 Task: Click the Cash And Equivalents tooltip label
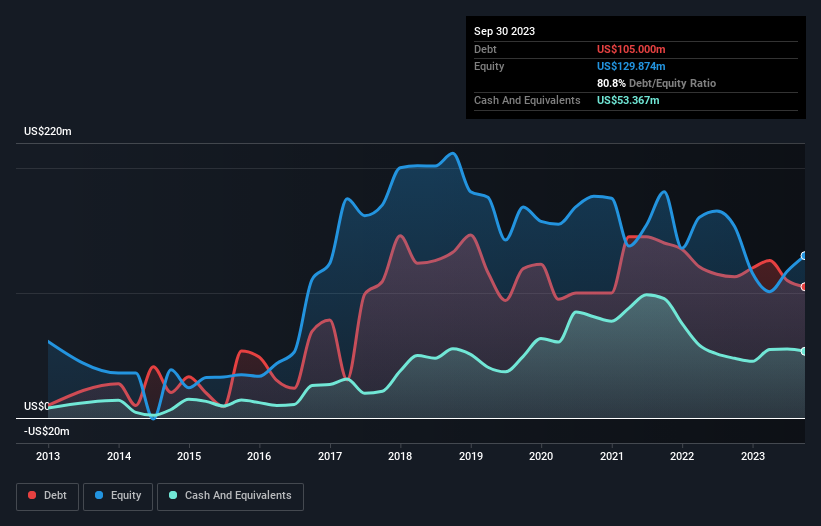pos(527,100)
